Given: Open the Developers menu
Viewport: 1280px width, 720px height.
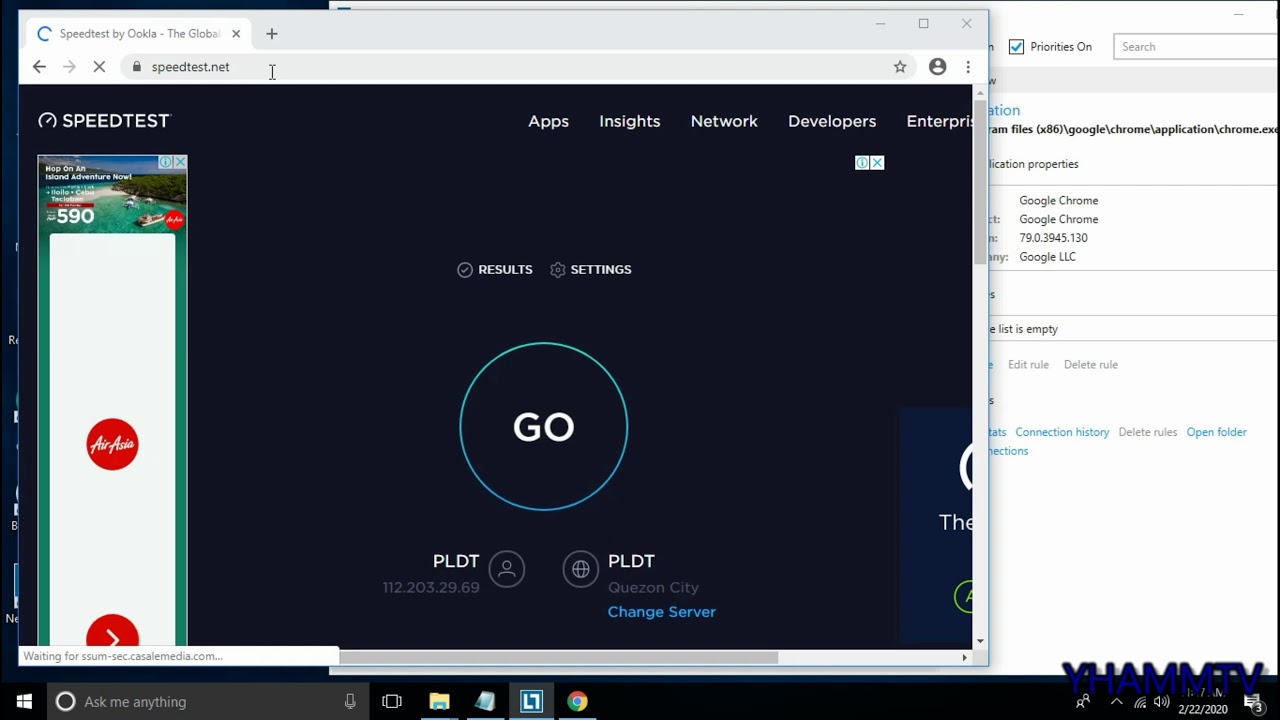Looking at the screenshot, I should [x=832, y=121].
